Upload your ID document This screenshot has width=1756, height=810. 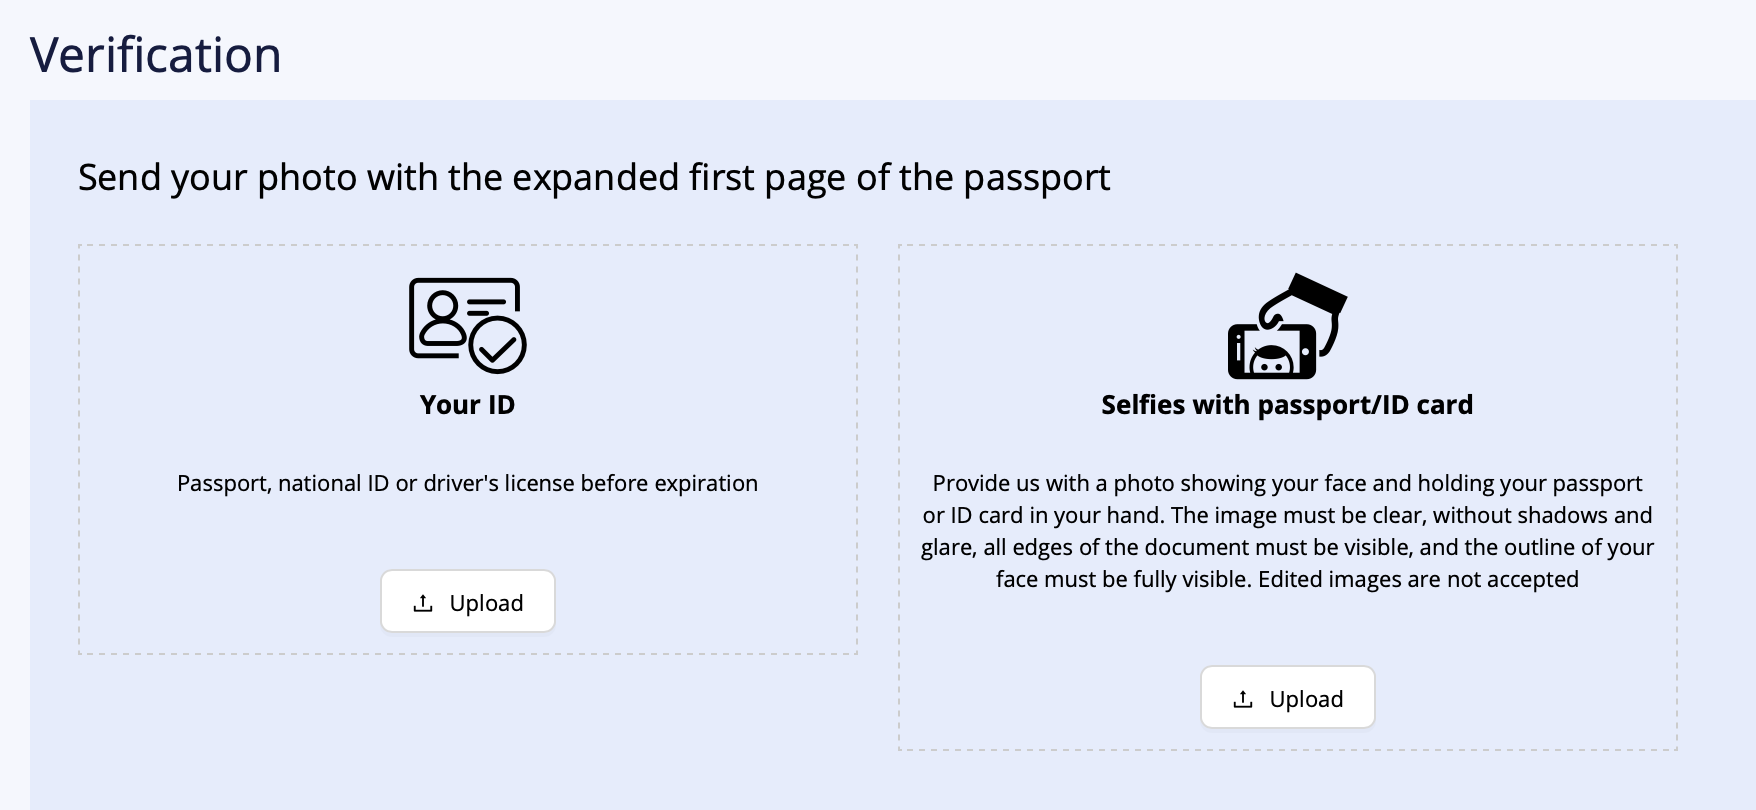(x=468, y=602)
